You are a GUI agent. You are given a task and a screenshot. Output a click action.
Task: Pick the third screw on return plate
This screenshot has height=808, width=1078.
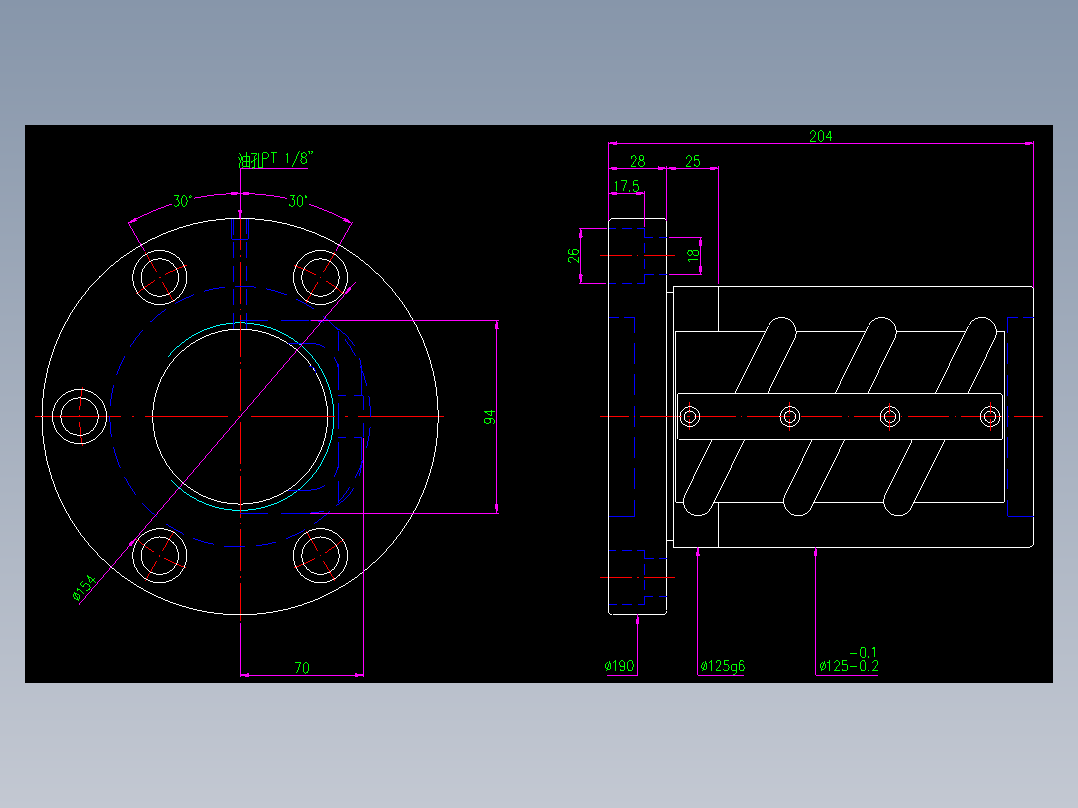pyautogui.click(x=890, y=417)
